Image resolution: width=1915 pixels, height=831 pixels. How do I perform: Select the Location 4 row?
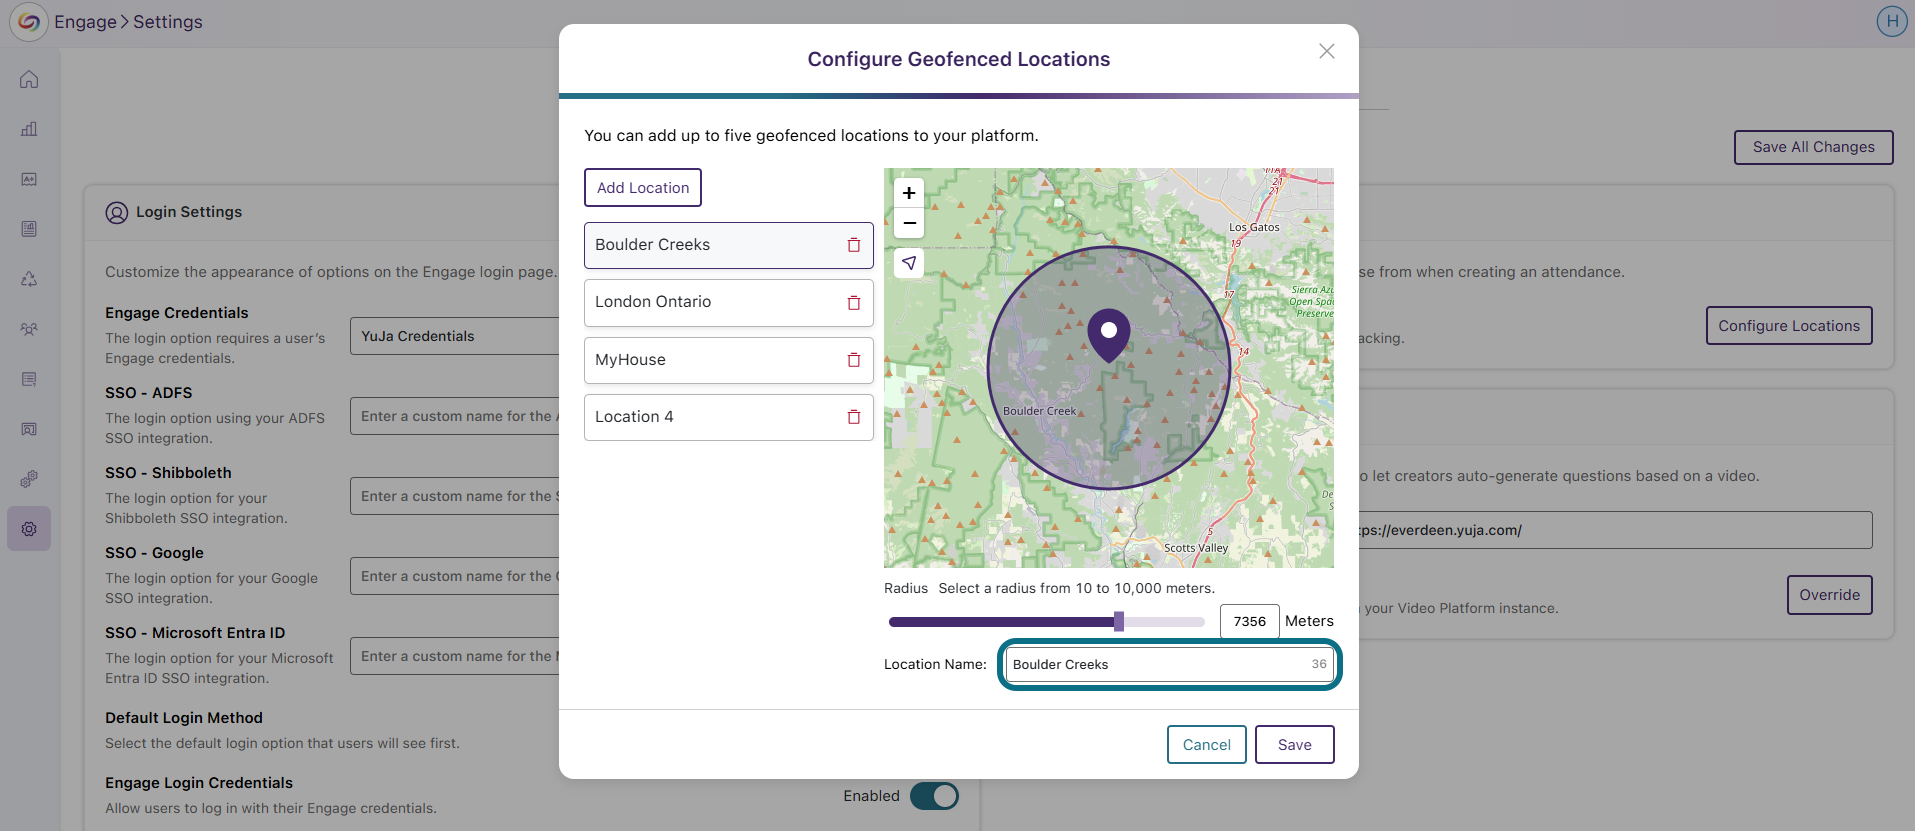point(729,417)
